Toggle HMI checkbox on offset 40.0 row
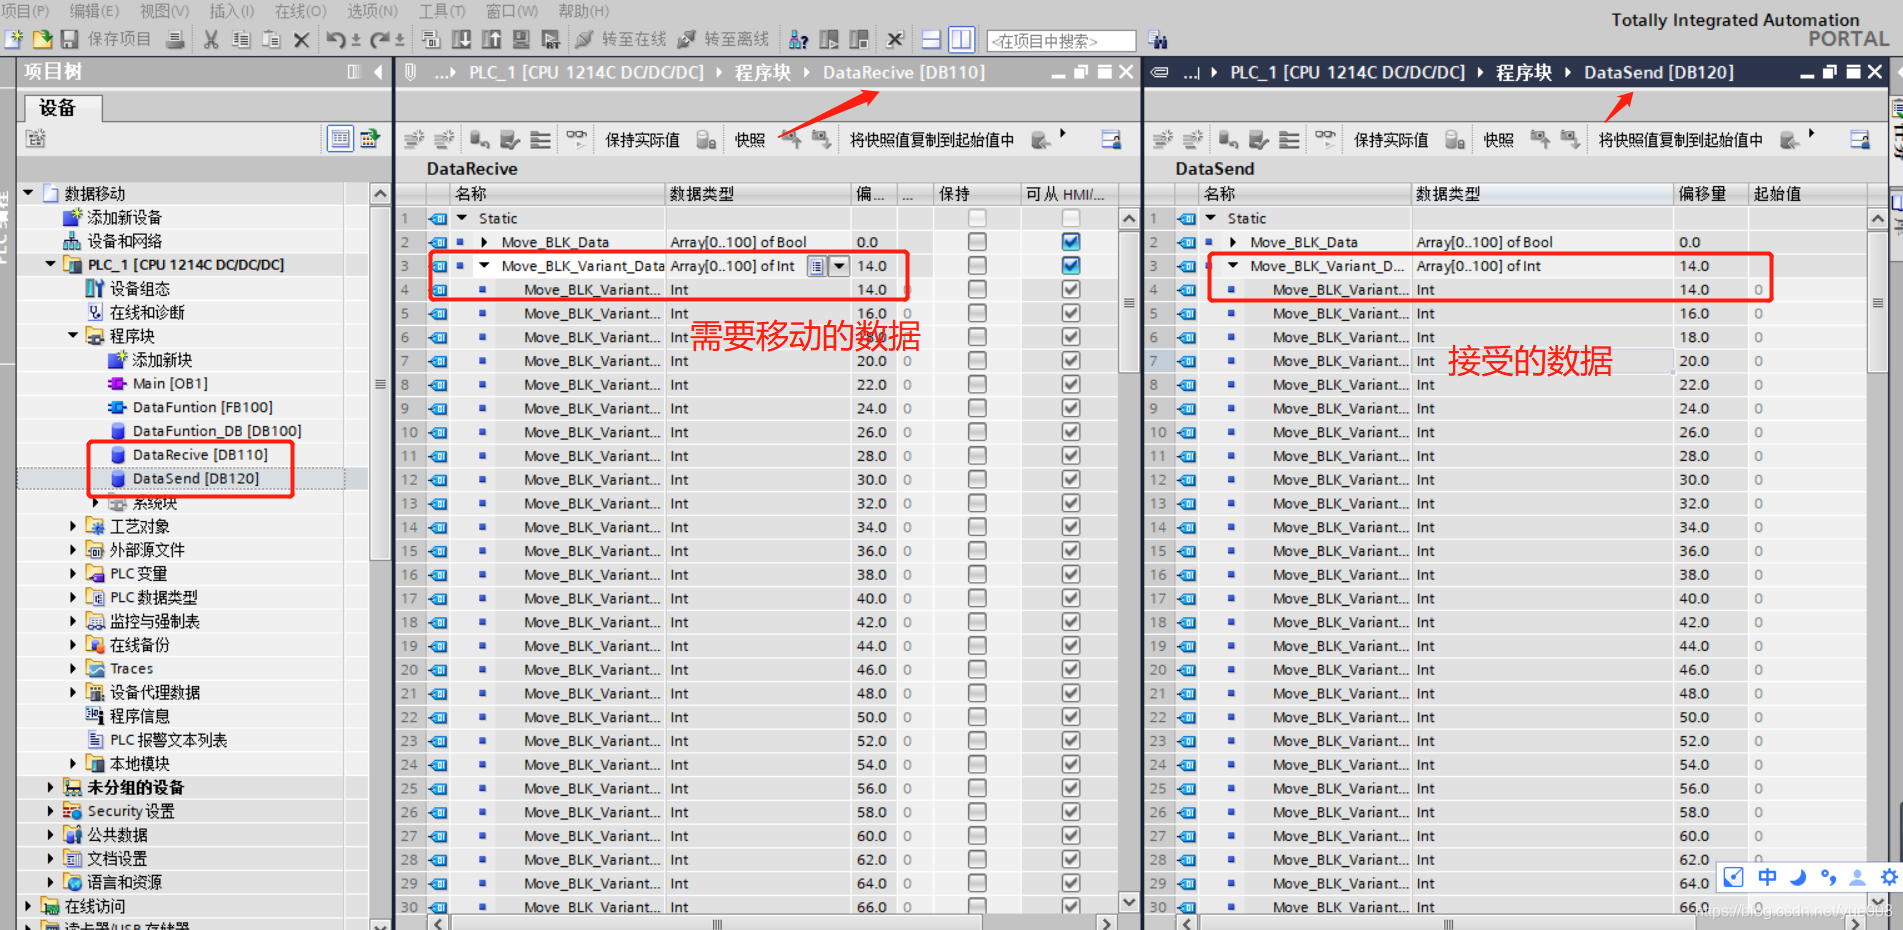1903x930 pixels. click(x=1071, y=598)
